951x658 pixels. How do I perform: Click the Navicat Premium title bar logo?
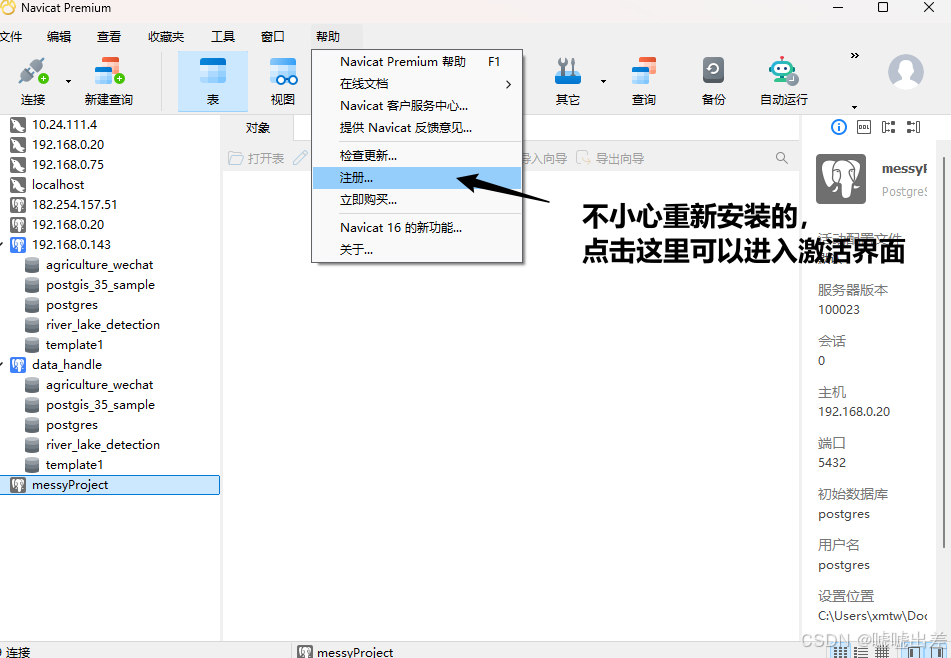[8, 8]
